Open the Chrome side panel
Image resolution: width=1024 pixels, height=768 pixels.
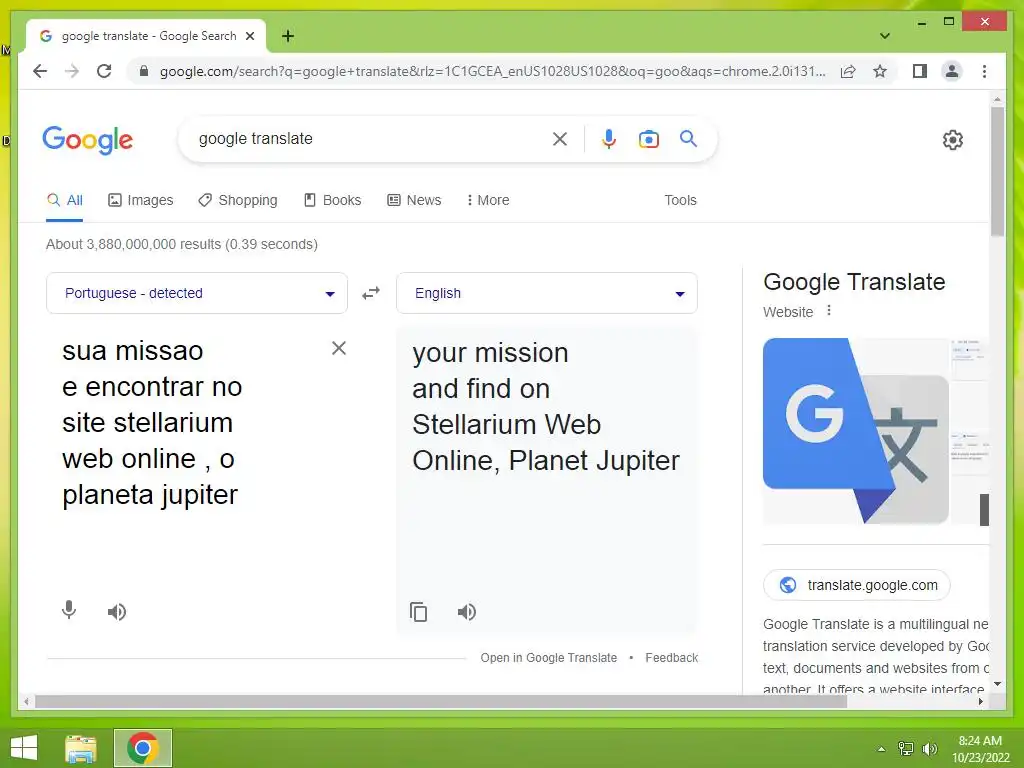tap(920, 71)
